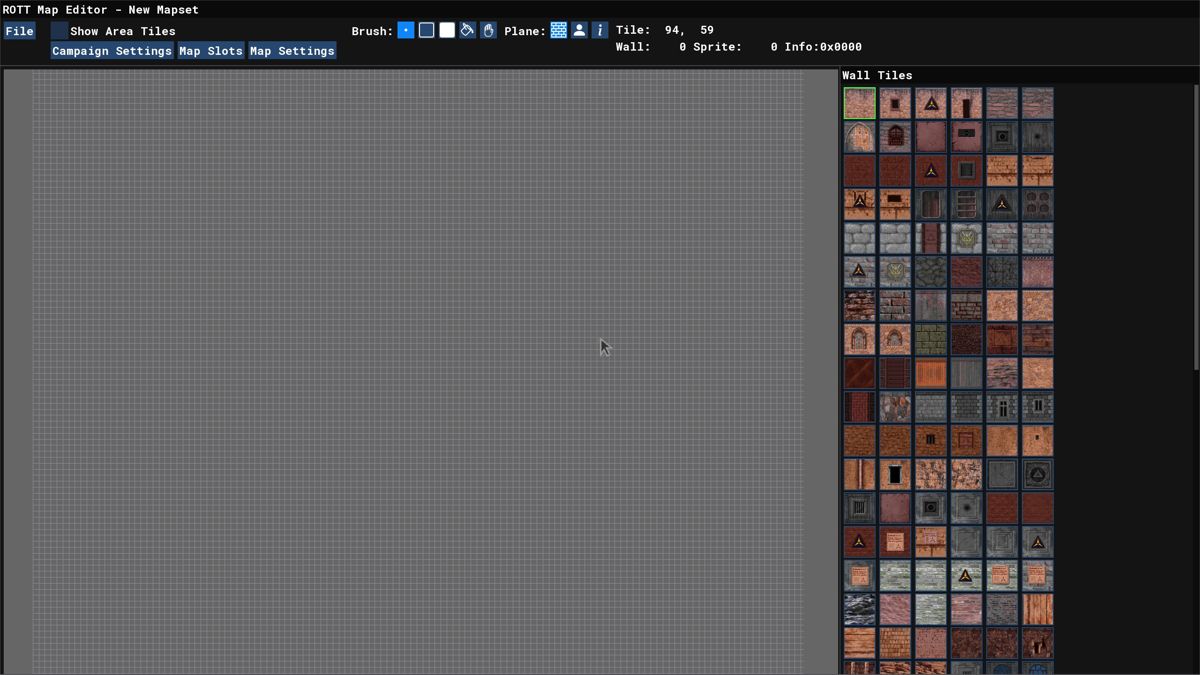Open Map Settings

coord(292,50)
